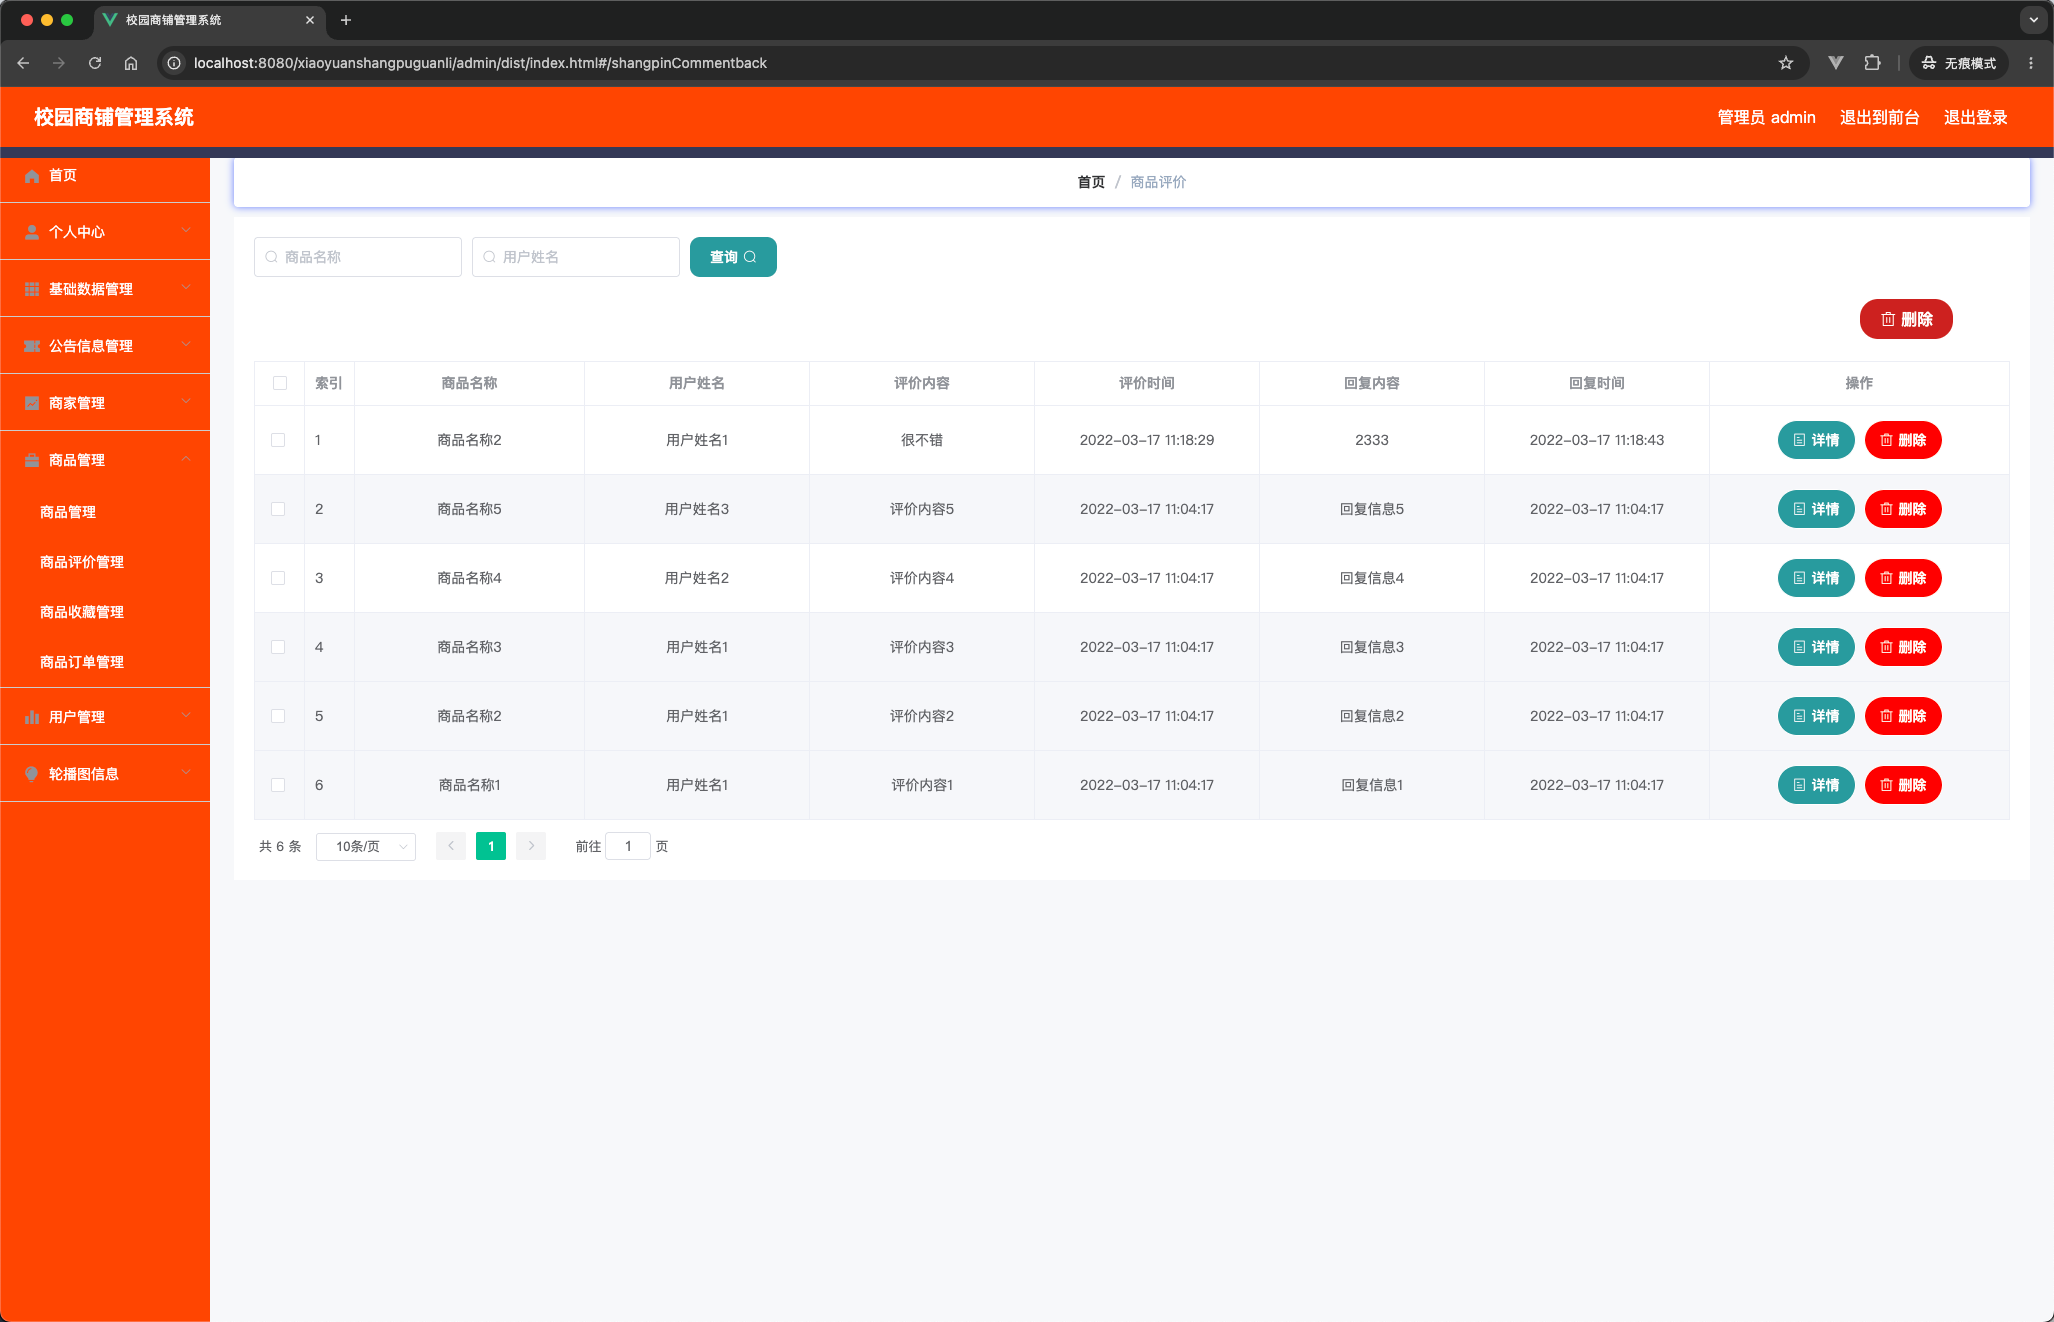Screen dimensions: 2054x1322
Task: Expand the 公告信息管理 menu chevron
Action: [x=186, y=345]
